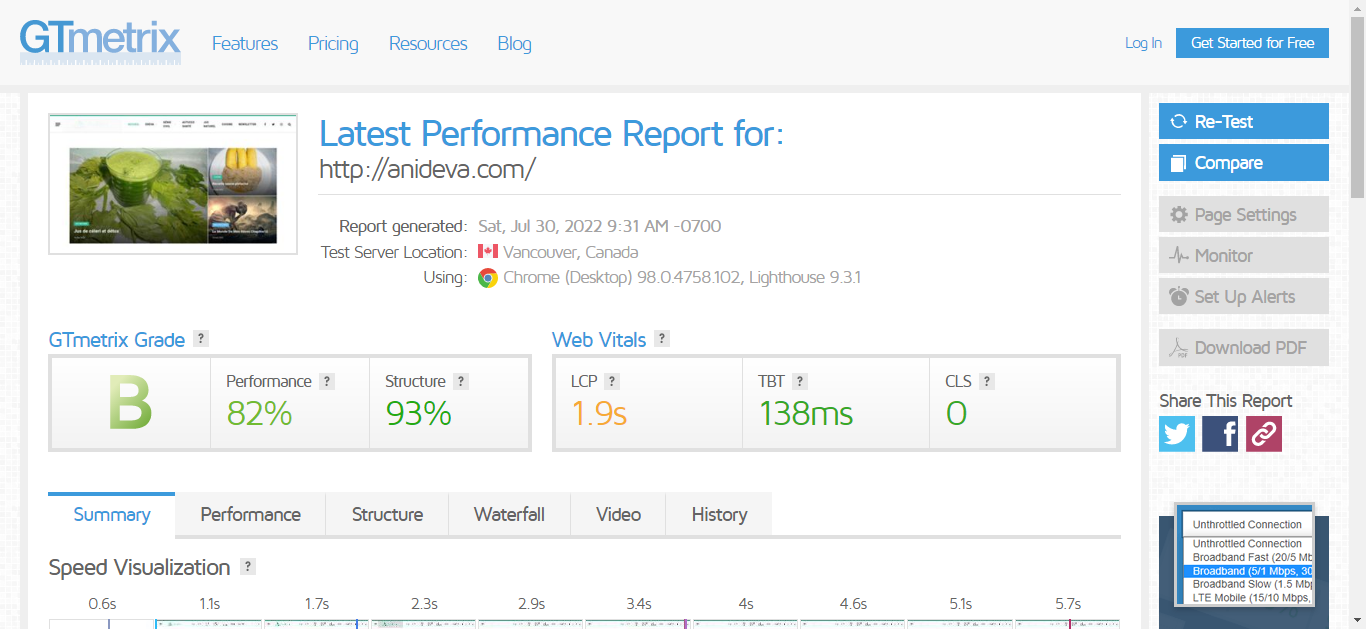Open help icon beside Structure score label

461,381
